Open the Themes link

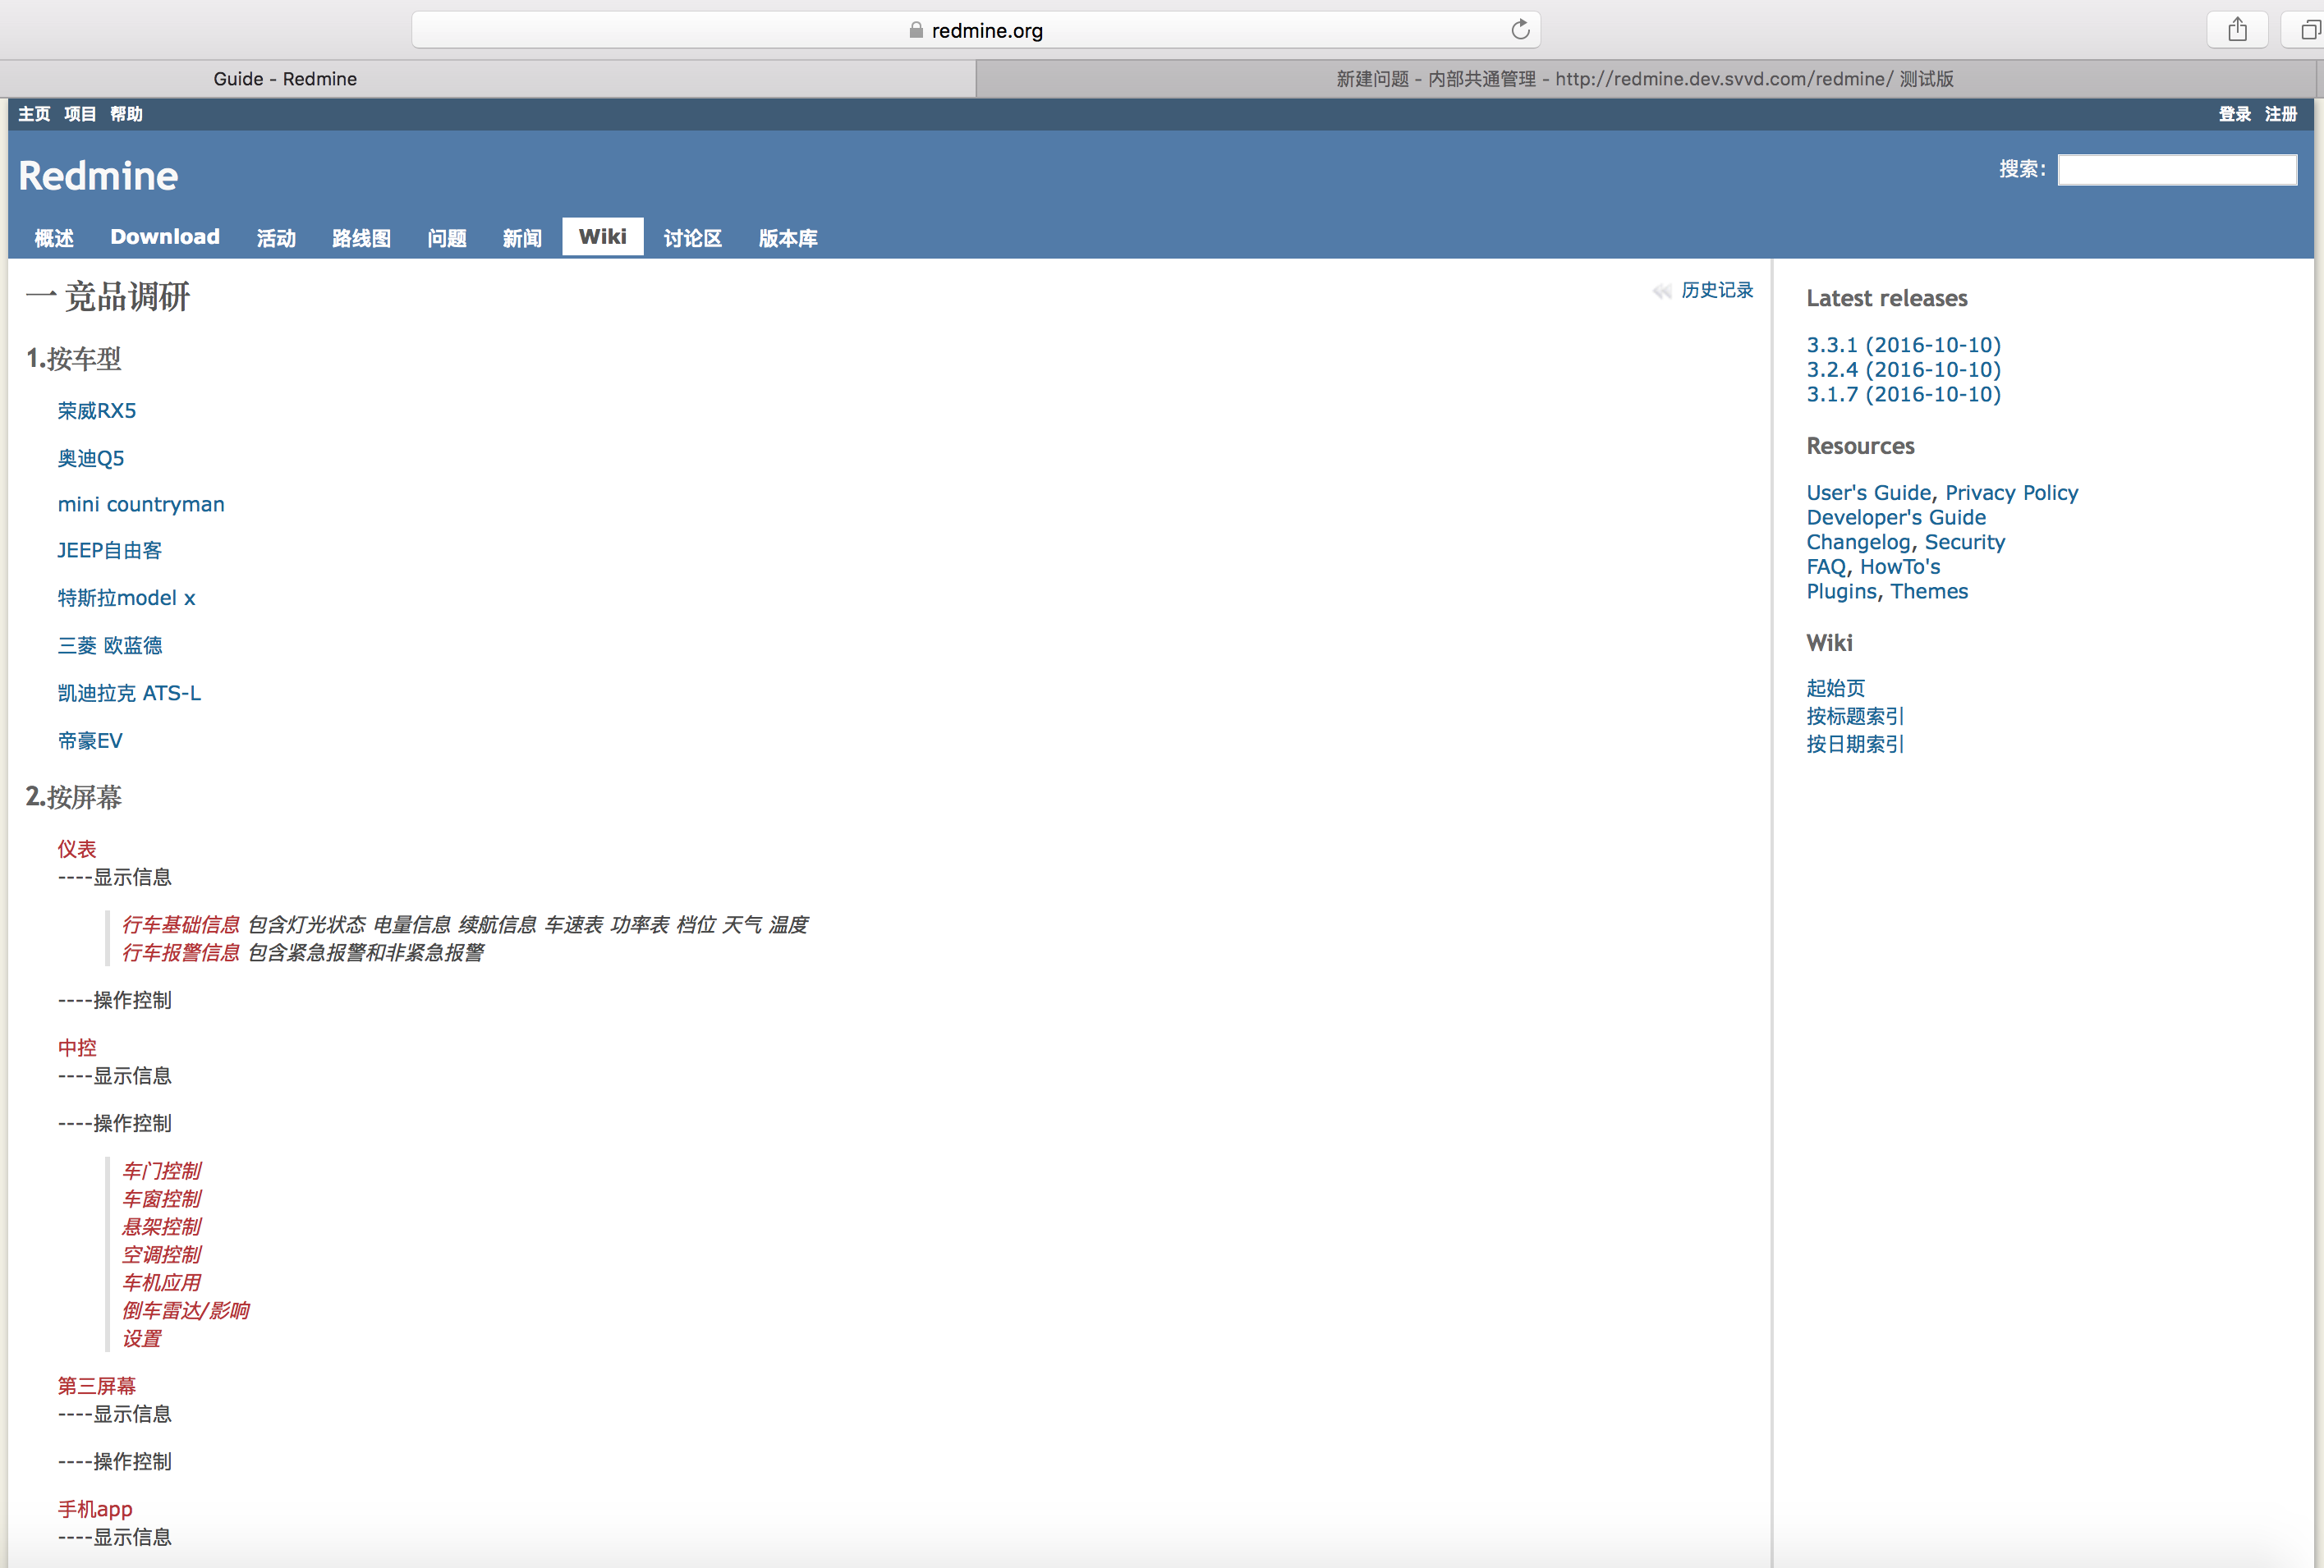pos(1929,592)
